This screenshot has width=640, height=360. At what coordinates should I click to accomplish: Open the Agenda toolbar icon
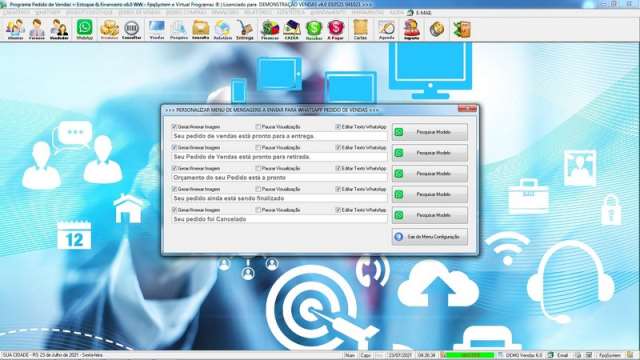[x=386, y=29]
